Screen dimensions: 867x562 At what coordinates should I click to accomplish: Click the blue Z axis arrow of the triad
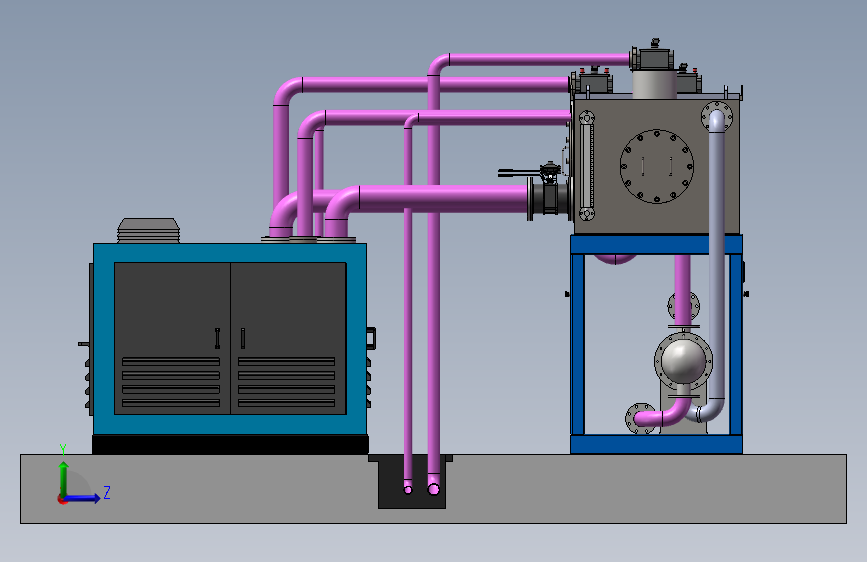pos(83,498)
